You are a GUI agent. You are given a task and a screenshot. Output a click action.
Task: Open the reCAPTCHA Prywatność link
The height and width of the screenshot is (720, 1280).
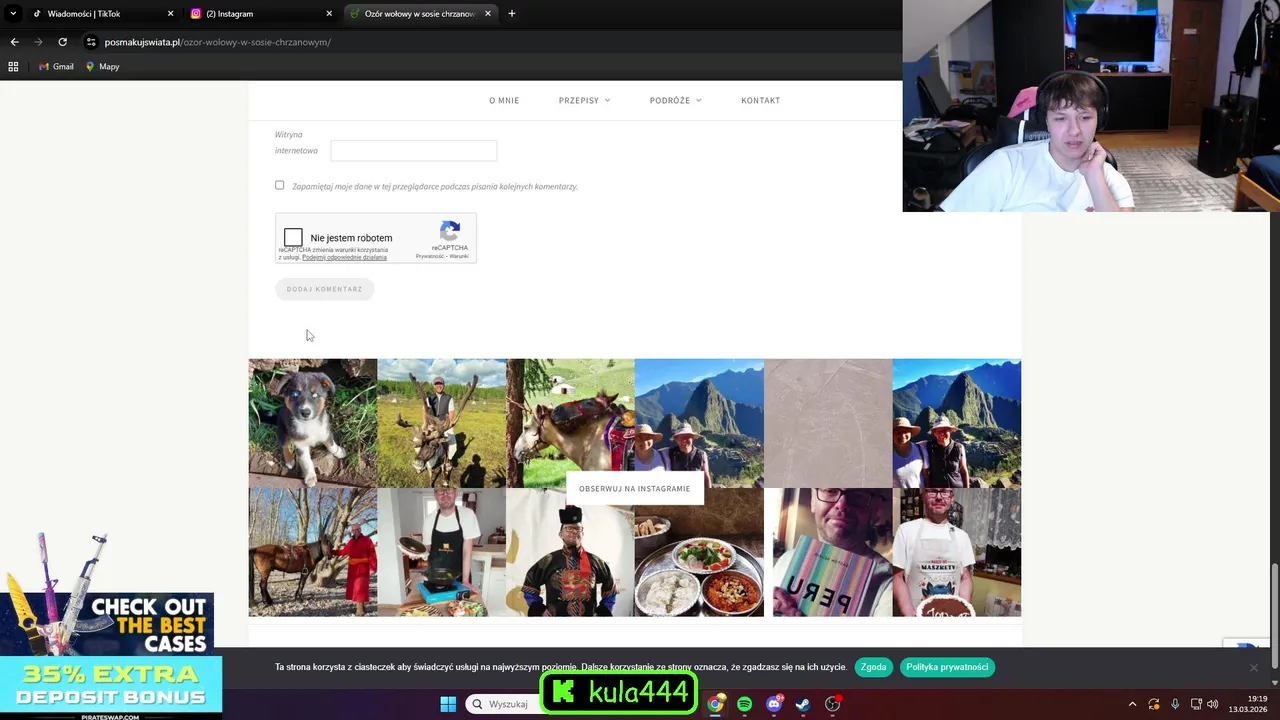coord(430,256)
